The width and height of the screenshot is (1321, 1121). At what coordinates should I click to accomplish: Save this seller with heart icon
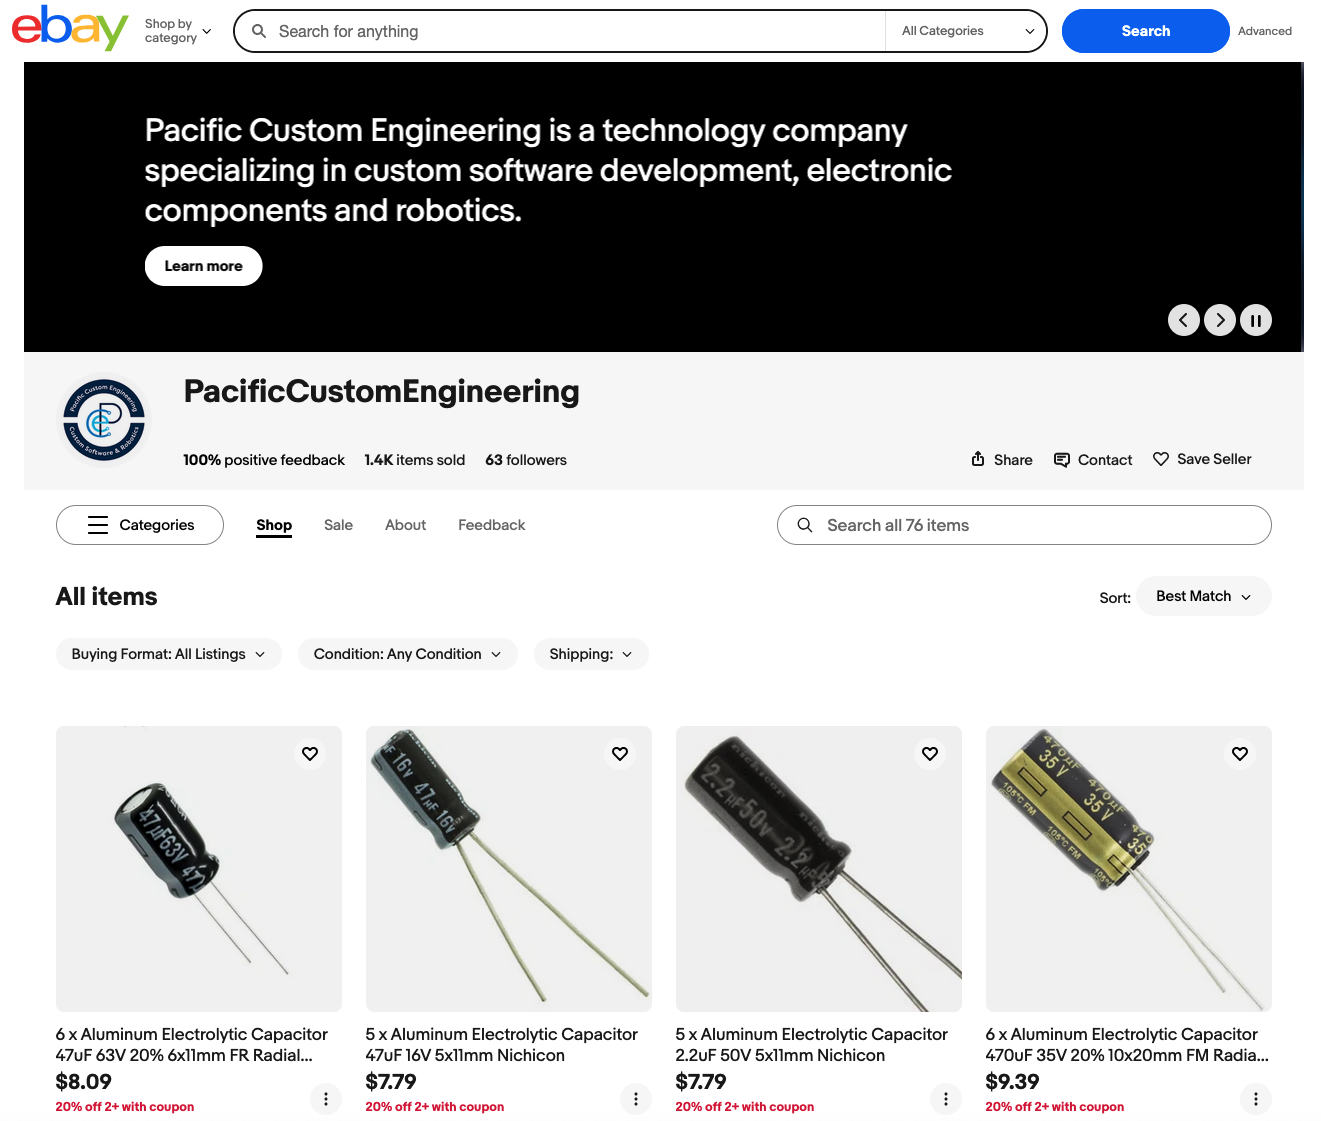[1202, 459]
